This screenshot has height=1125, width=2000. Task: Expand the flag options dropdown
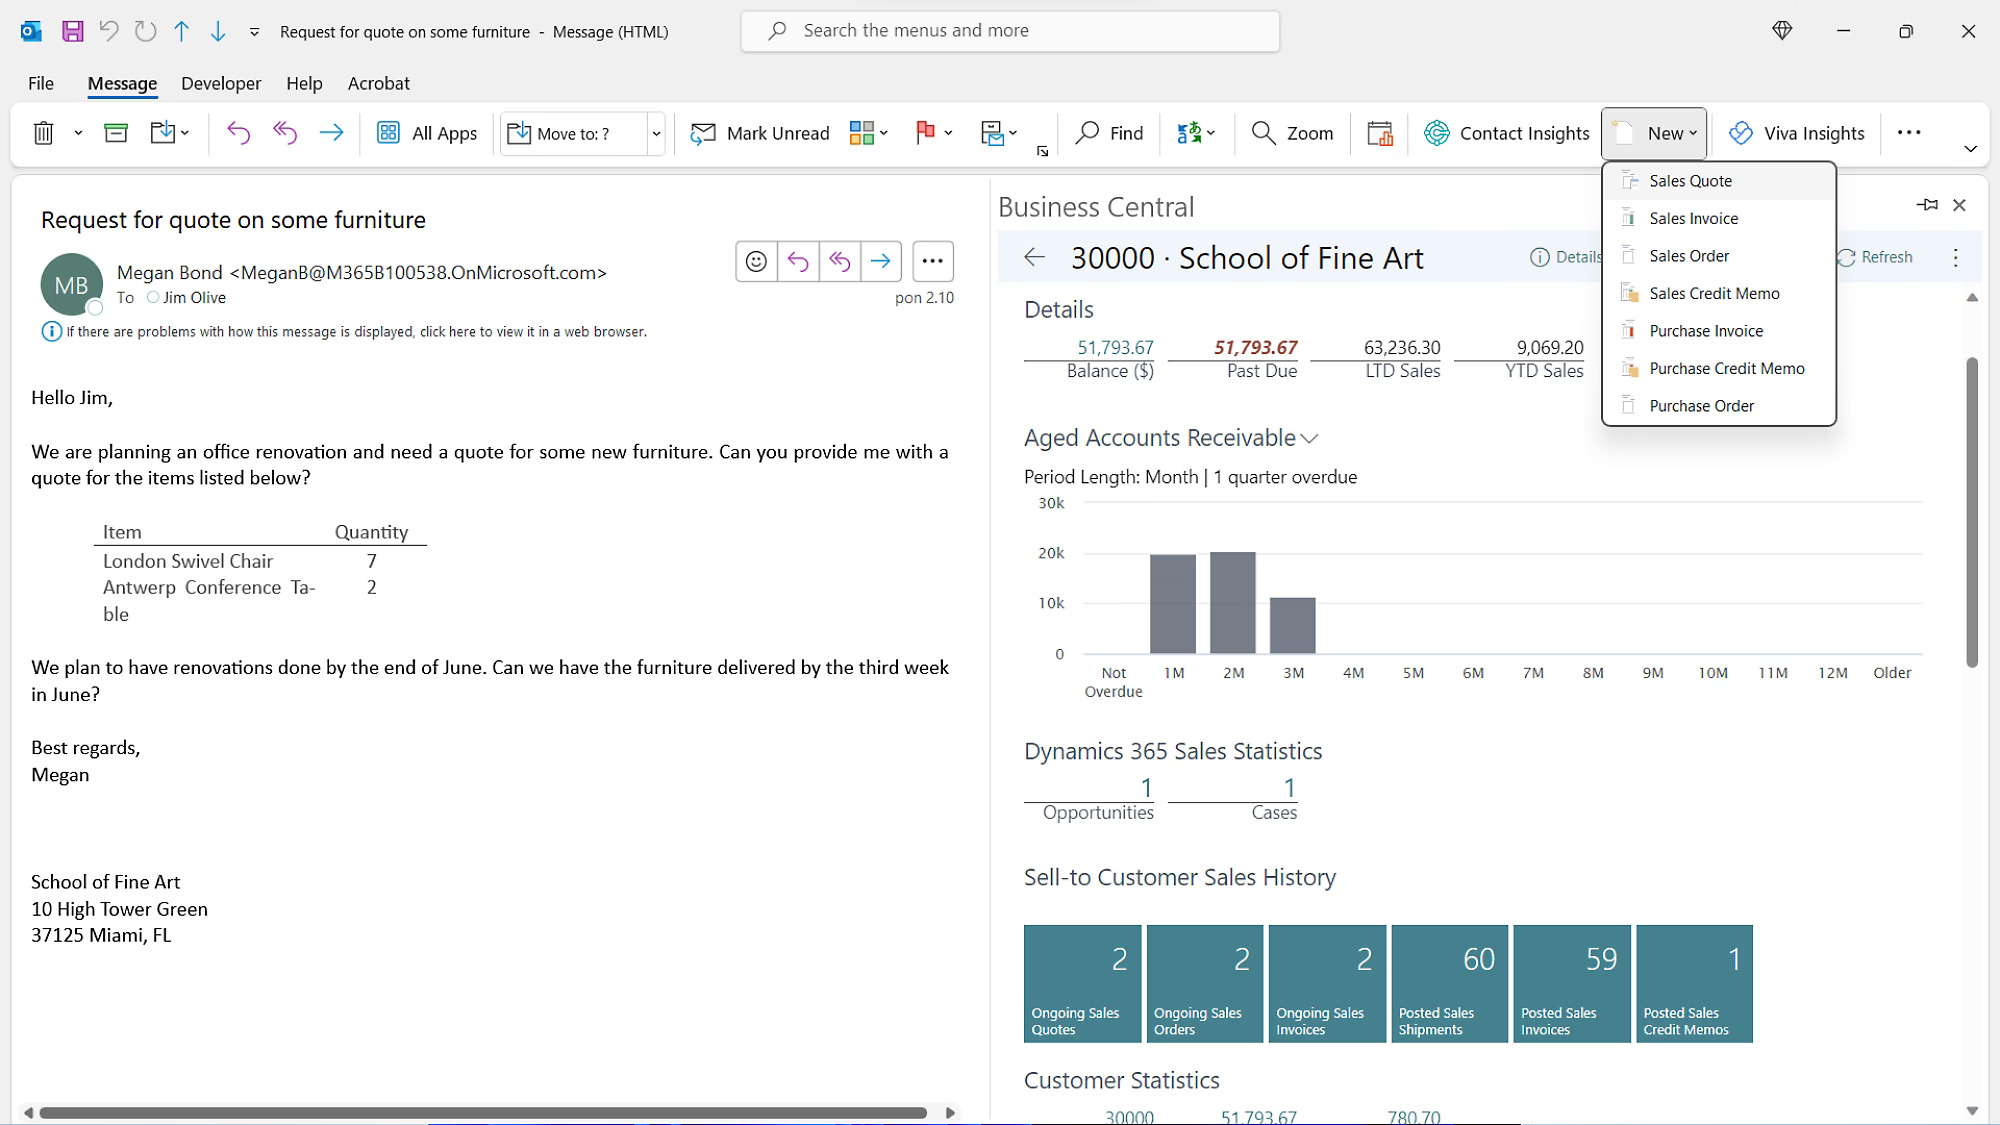(948, 132)
